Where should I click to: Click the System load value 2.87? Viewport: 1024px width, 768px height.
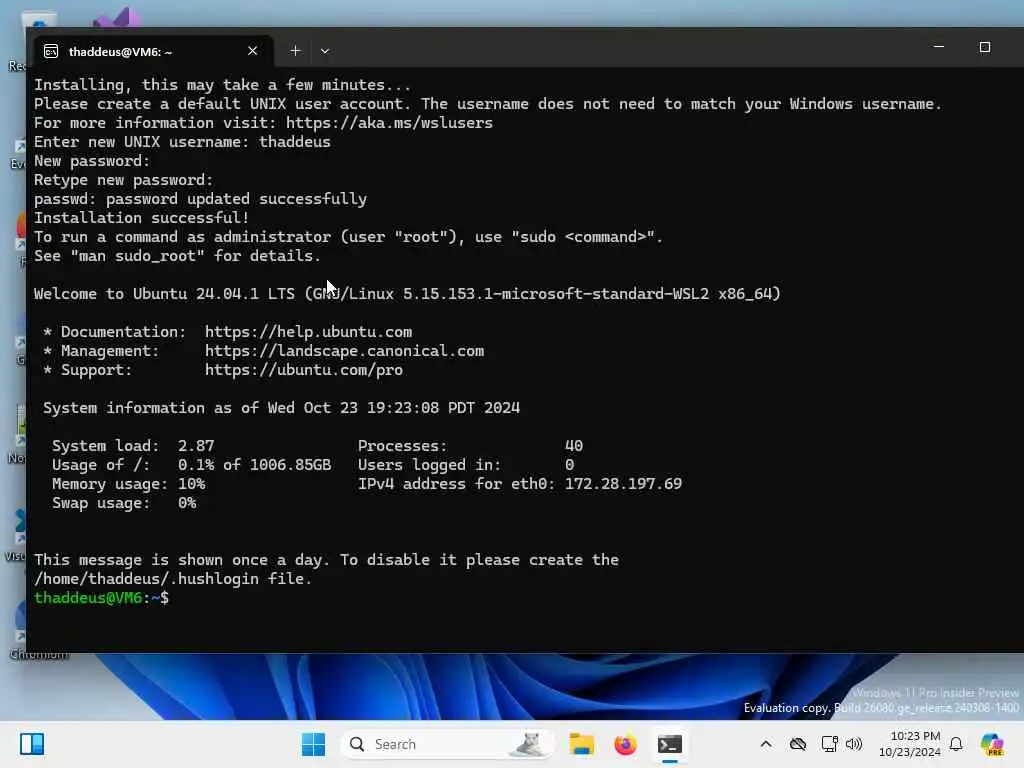tap(196, 446)
